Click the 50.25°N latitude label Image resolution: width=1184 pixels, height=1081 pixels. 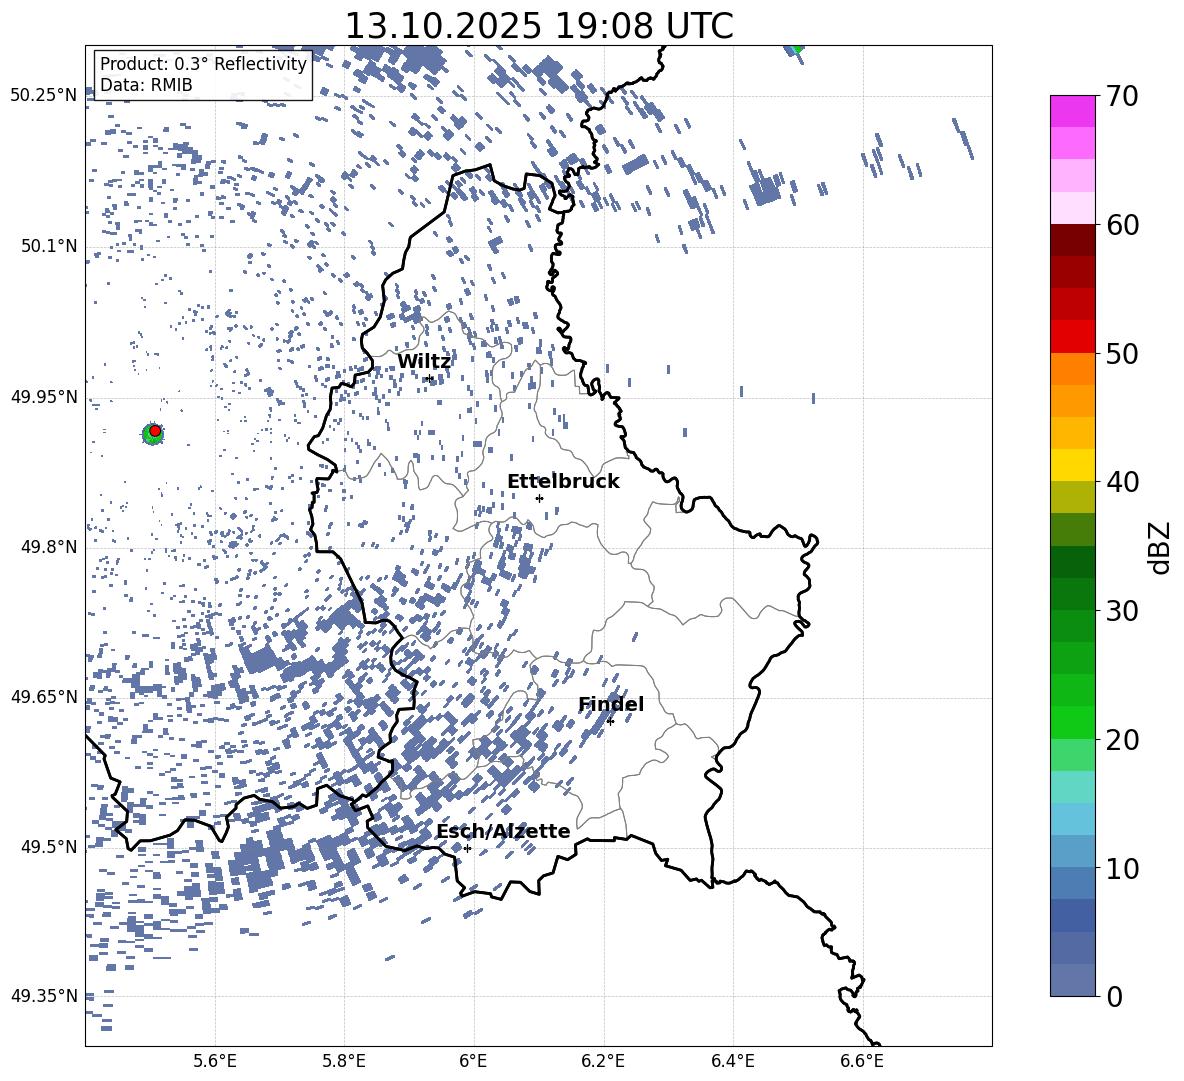[44, 96]
